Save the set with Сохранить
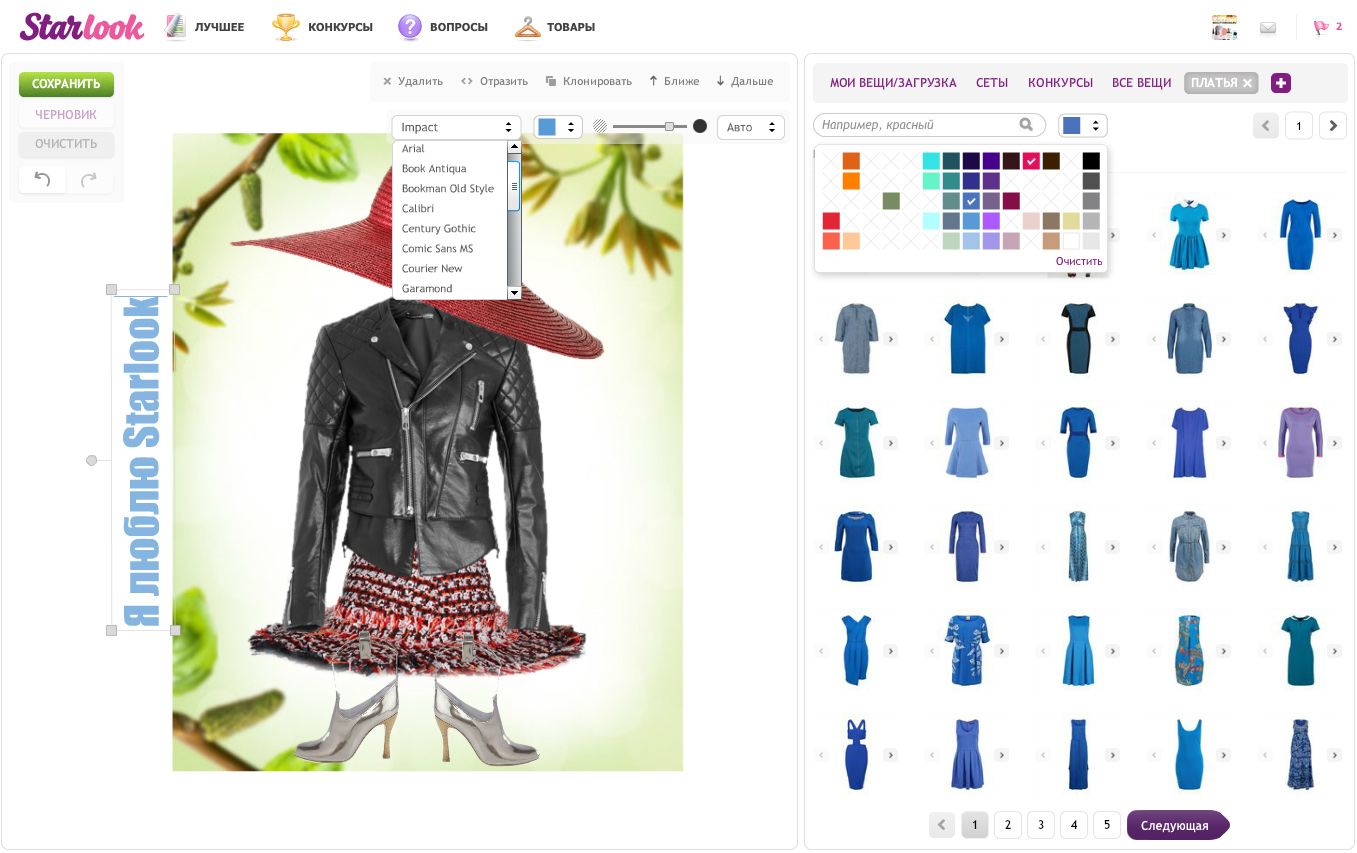Image resolution: width=1357 pixels, height=853 pixels. click(66, 84)
